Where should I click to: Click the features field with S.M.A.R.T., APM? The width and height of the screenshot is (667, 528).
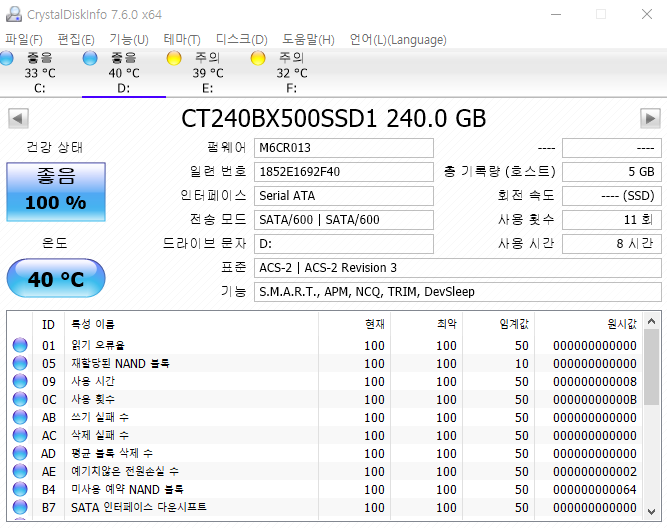point(458,292)
